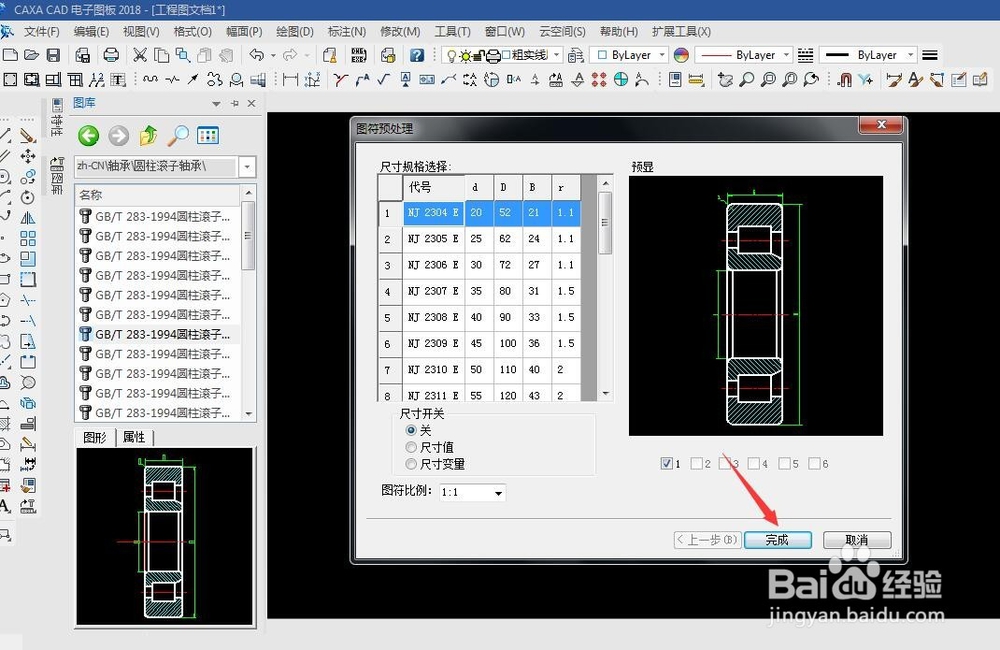
Task: Open the 标注(N) menu
Action: (346, 31)
